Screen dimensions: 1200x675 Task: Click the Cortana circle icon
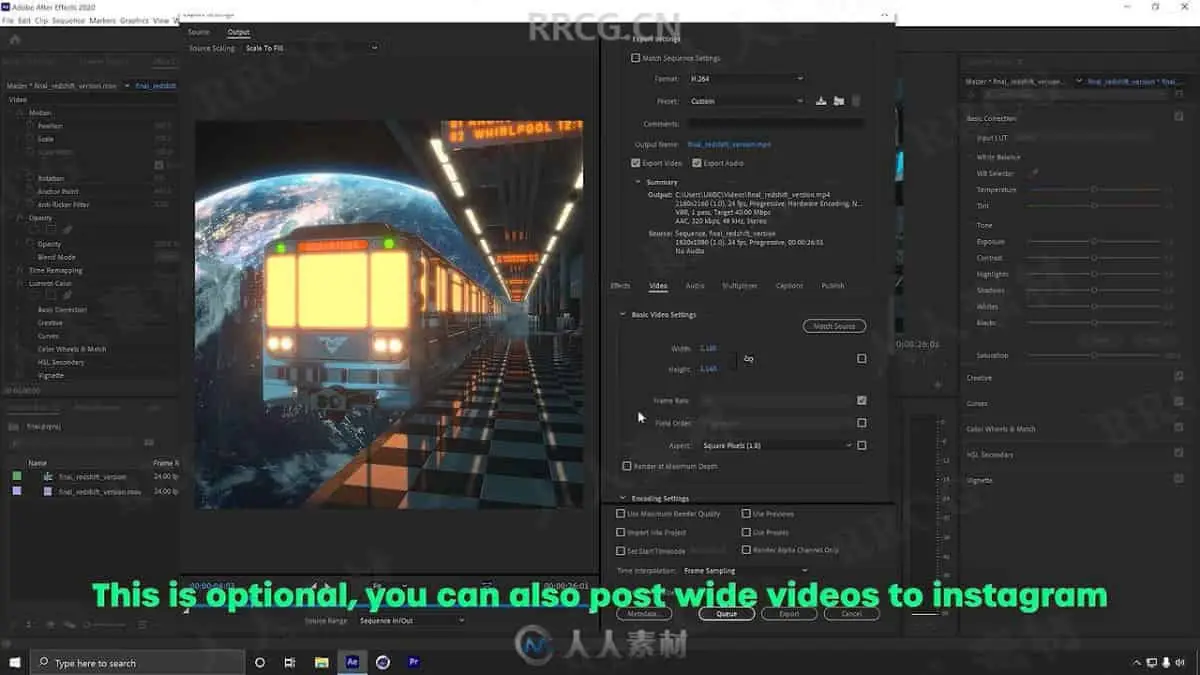point(260,662)
